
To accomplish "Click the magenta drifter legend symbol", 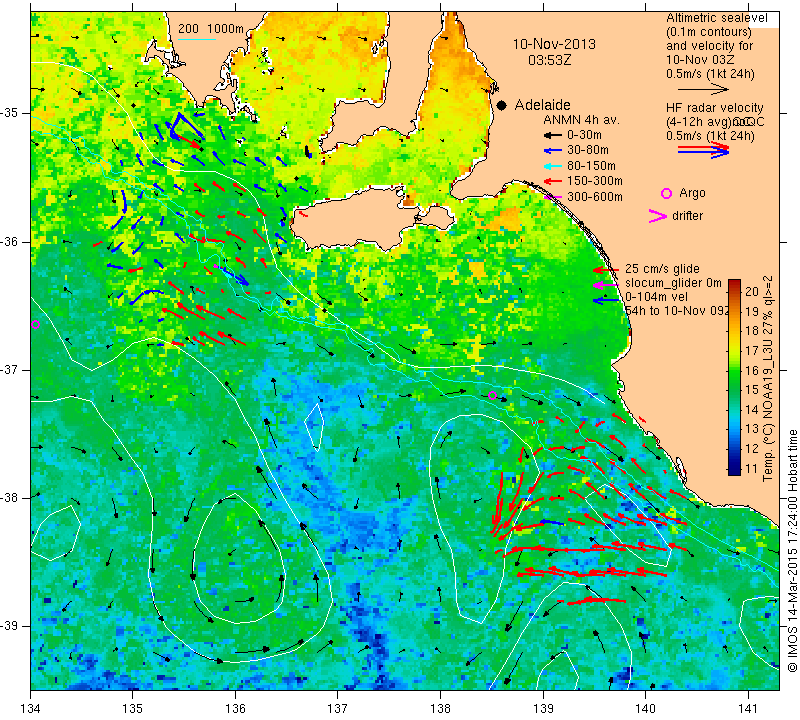I will point(658,216).
